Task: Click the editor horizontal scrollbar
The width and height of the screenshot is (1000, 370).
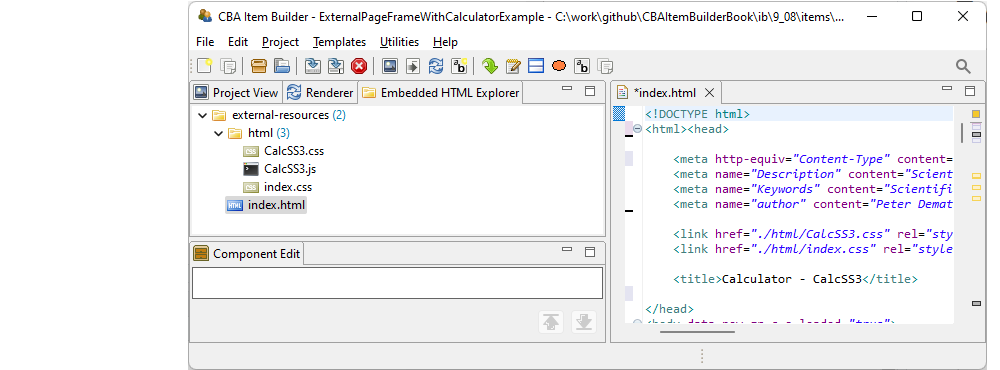Action: 697,331
